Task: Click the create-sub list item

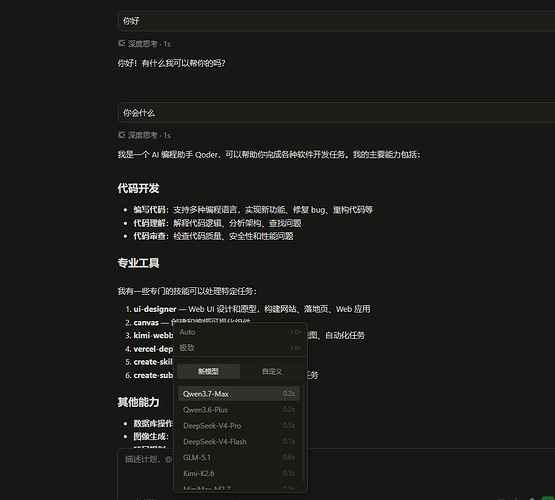Action: pos(149,375)
